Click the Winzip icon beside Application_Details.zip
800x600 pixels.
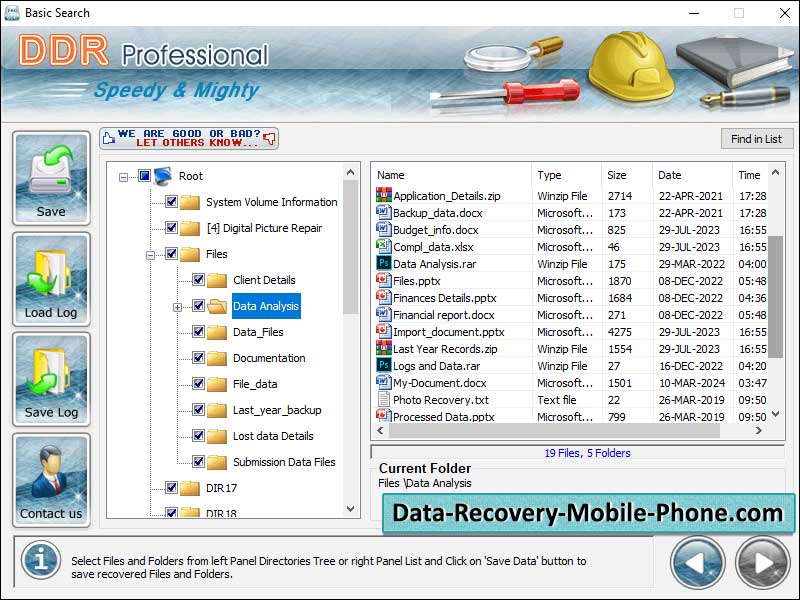point(384,195)
